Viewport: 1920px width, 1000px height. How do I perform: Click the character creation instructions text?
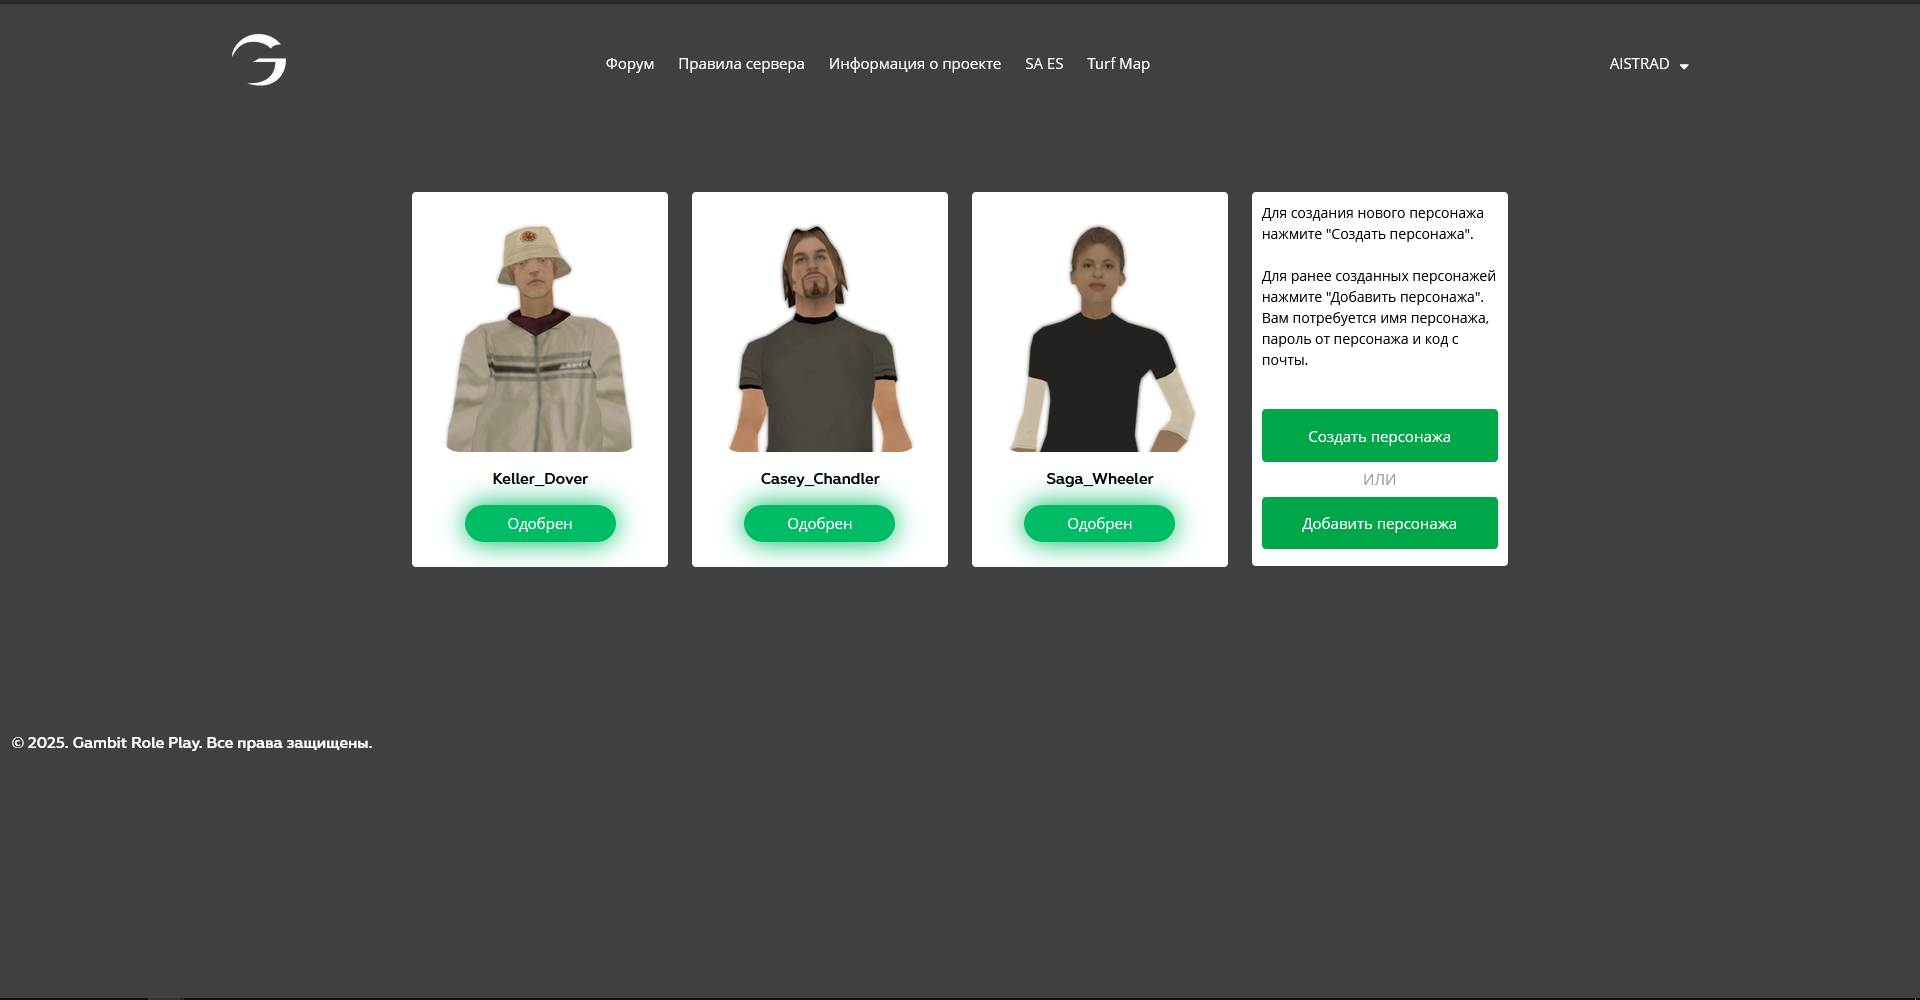1379,286
